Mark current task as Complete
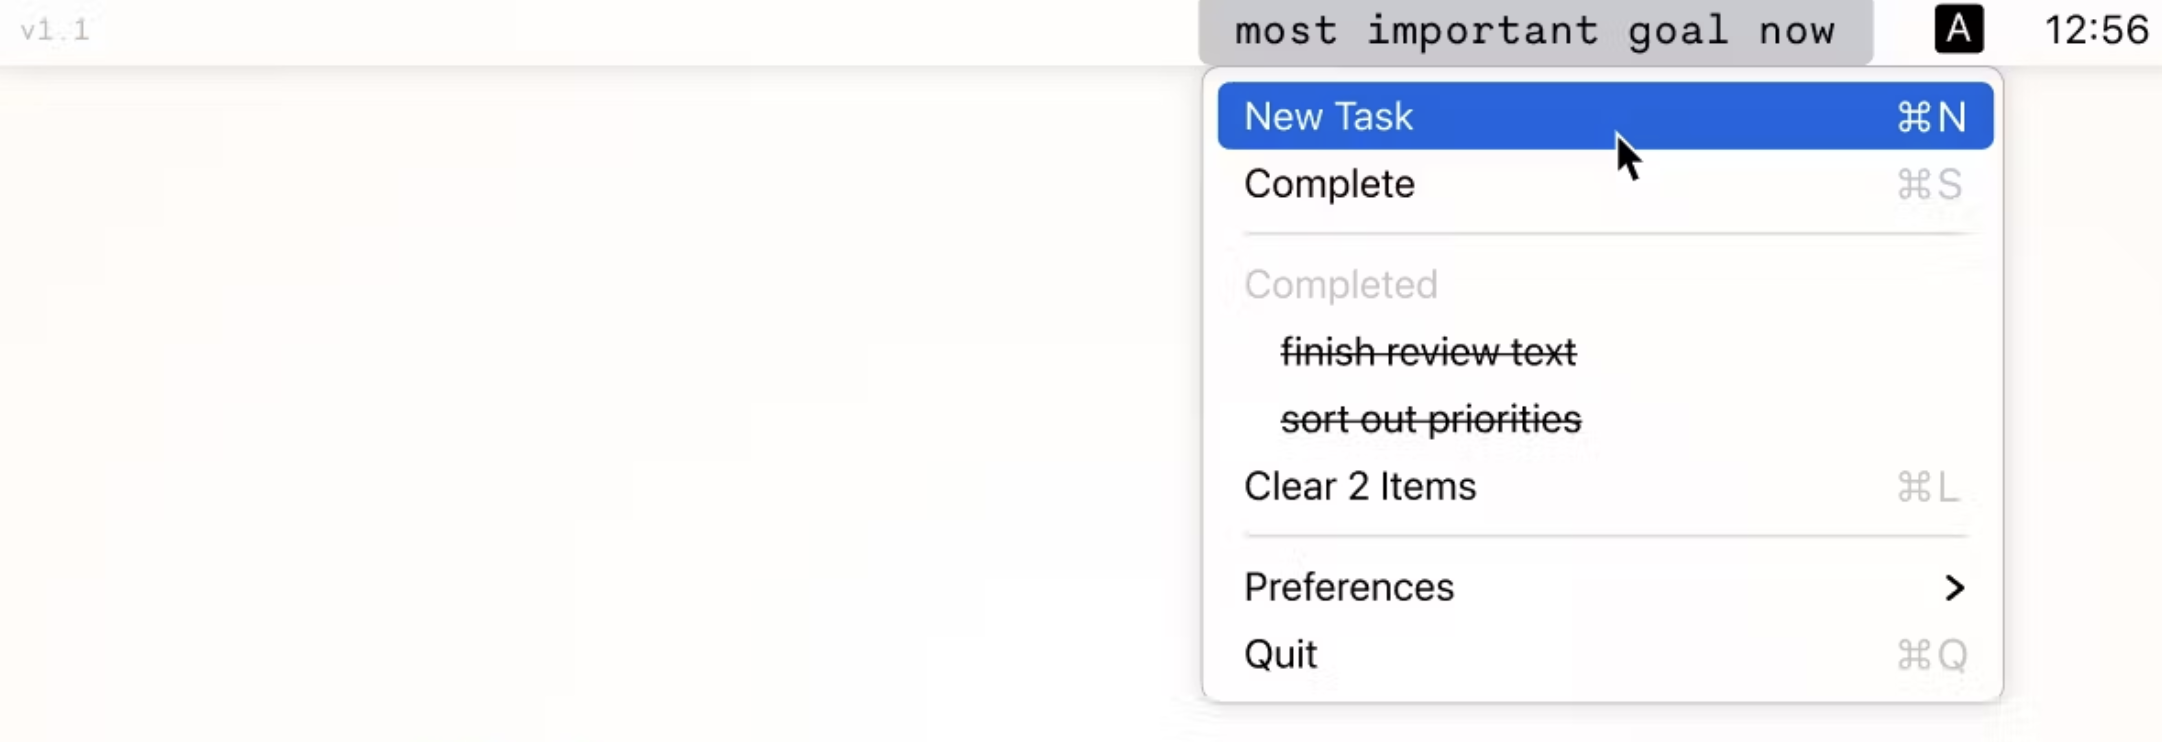 click(1605, 184)
